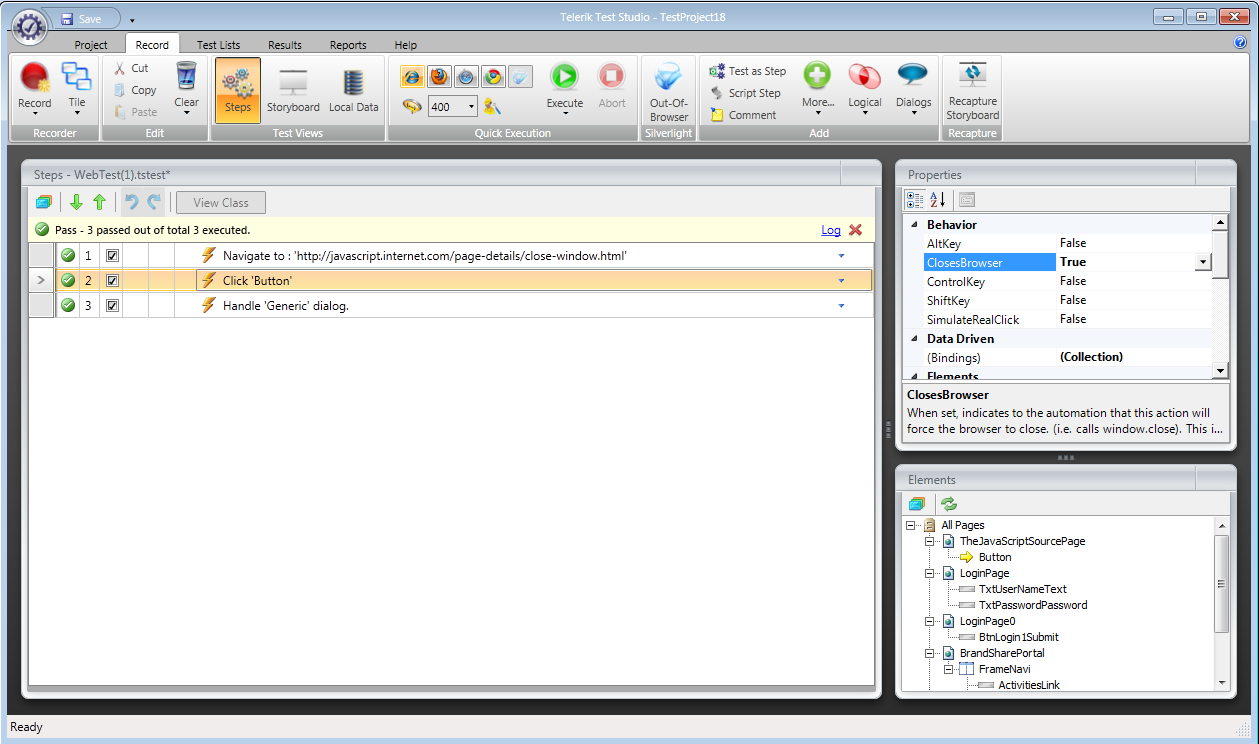Viewport: 1259px width, 744px height.
Task: Sort properties alphabetically
Action: tap(937, 200)
